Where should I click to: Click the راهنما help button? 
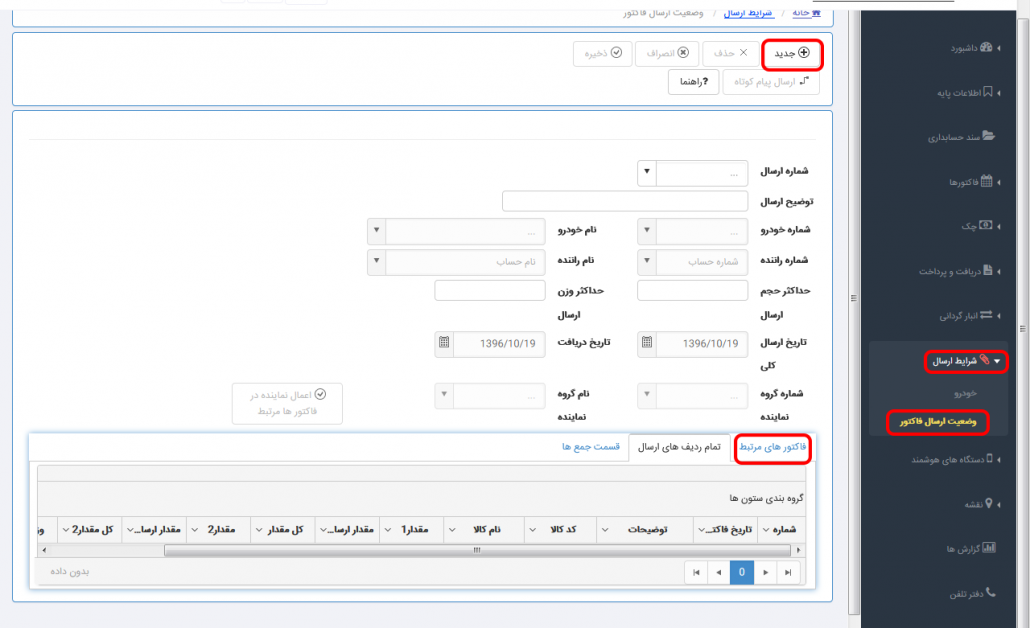[693, 83]
